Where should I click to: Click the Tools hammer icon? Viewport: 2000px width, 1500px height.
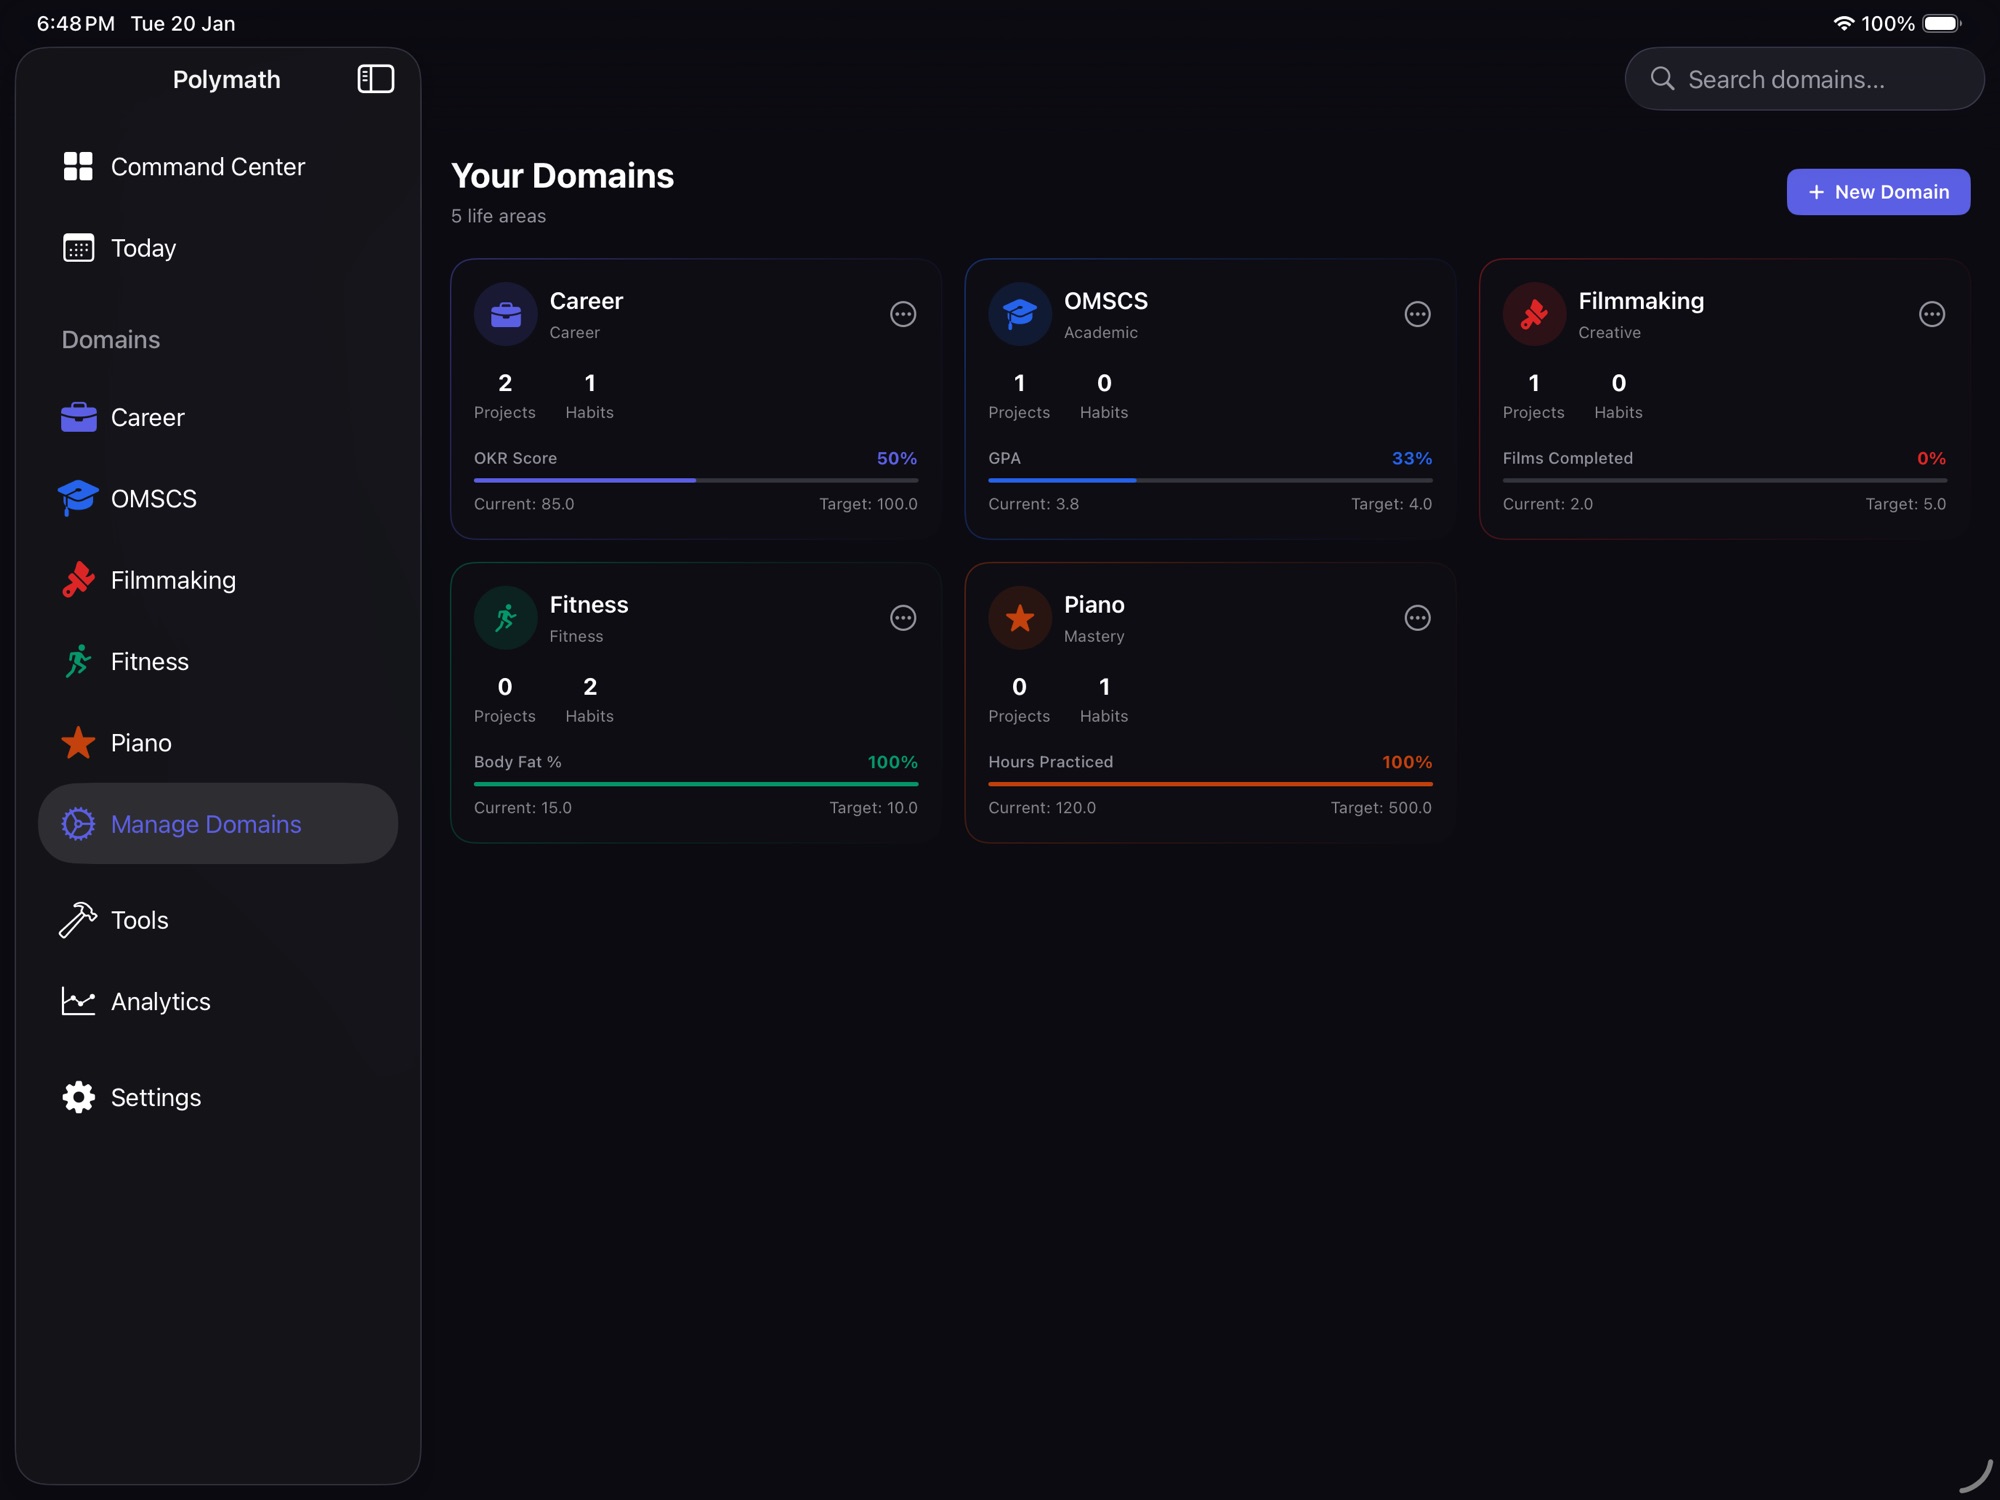78,920
